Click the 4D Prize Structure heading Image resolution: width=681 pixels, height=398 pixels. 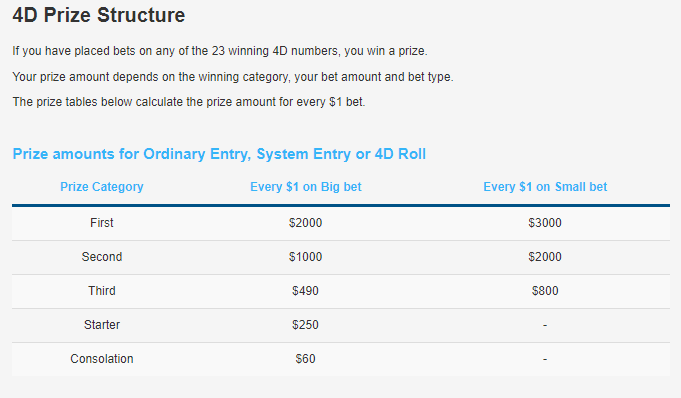pyautogui.click(x=99, y=15)
